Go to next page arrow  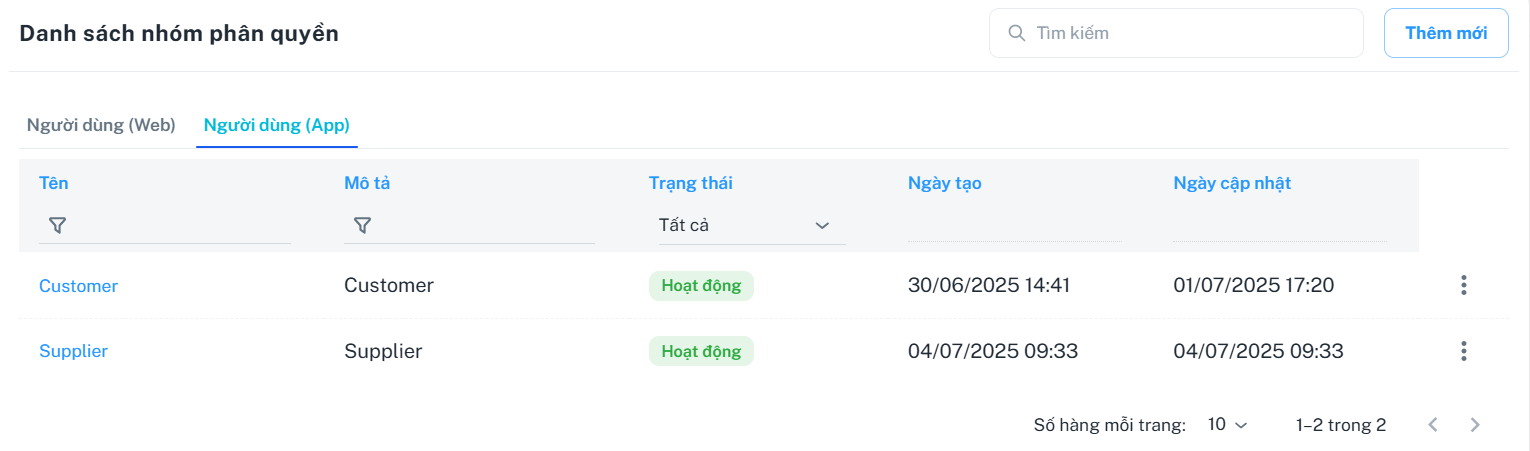(x=1475, y=425)
